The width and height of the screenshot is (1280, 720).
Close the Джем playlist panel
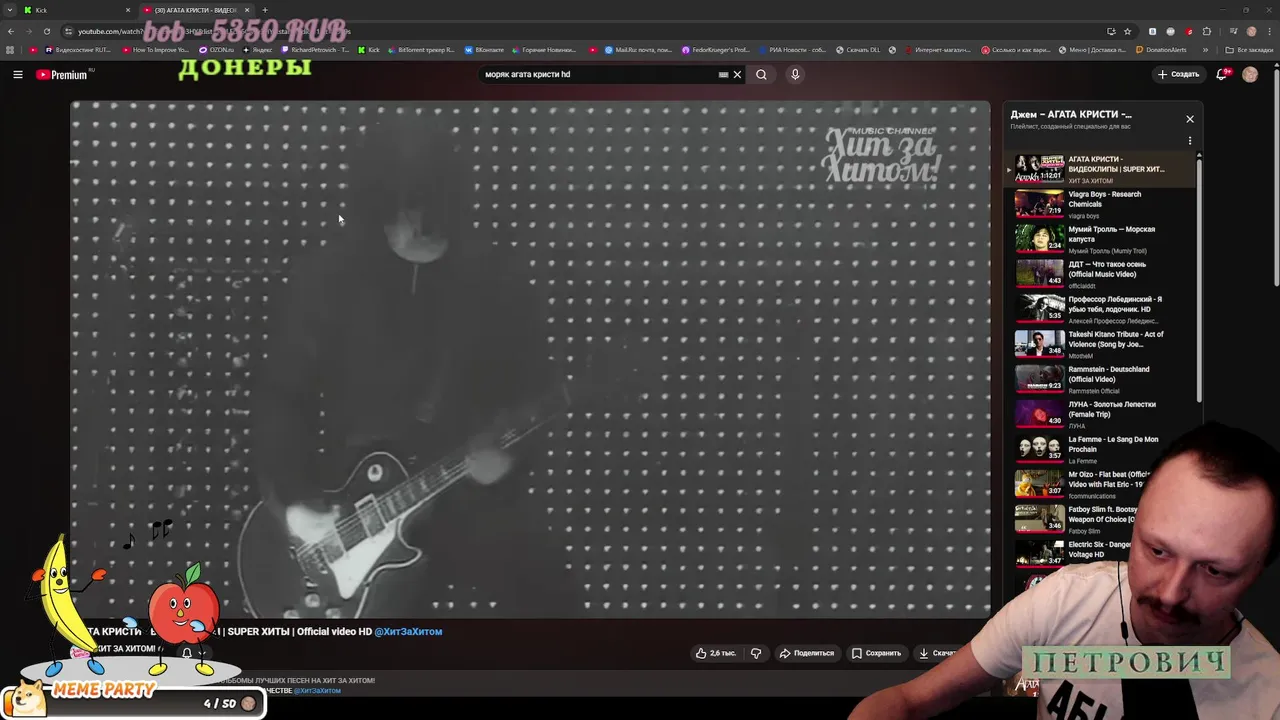click(1190, 119)
